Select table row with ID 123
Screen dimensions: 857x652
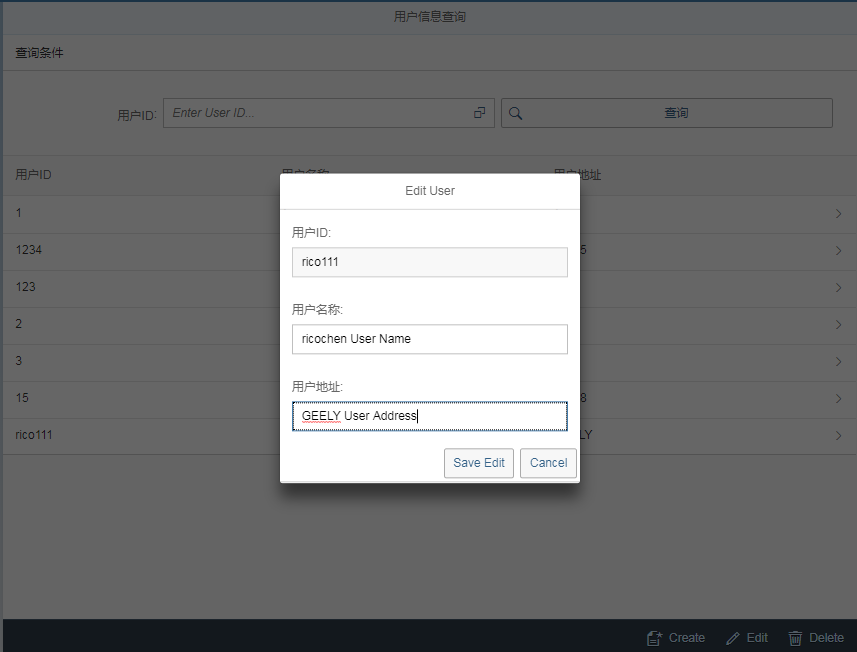430,287
